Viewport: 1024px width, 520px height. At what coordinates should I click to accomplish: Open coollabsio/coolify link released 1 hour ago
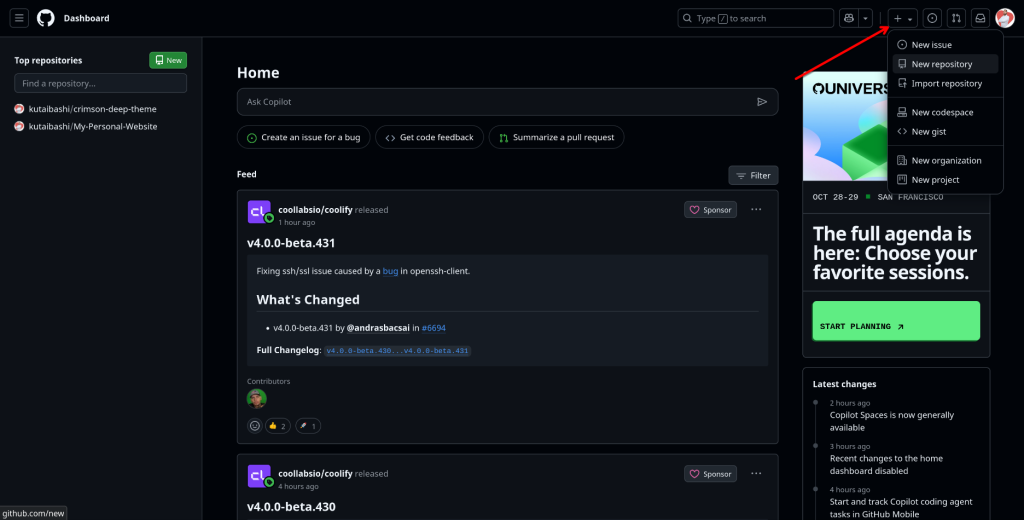point(315,210)
